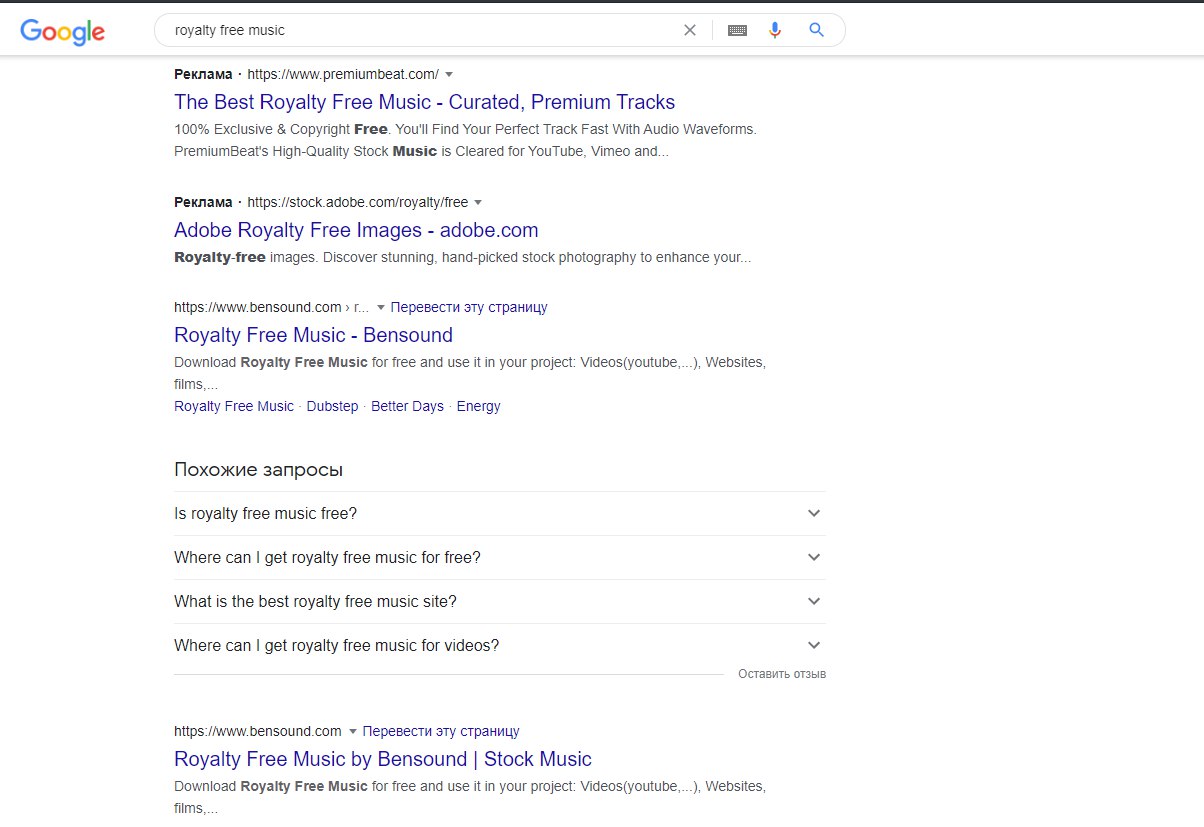Click the lower https://www.bensound.com URL text
Image resolution: width=1204 pixels, height=827 pixels.
click(258, 731)
